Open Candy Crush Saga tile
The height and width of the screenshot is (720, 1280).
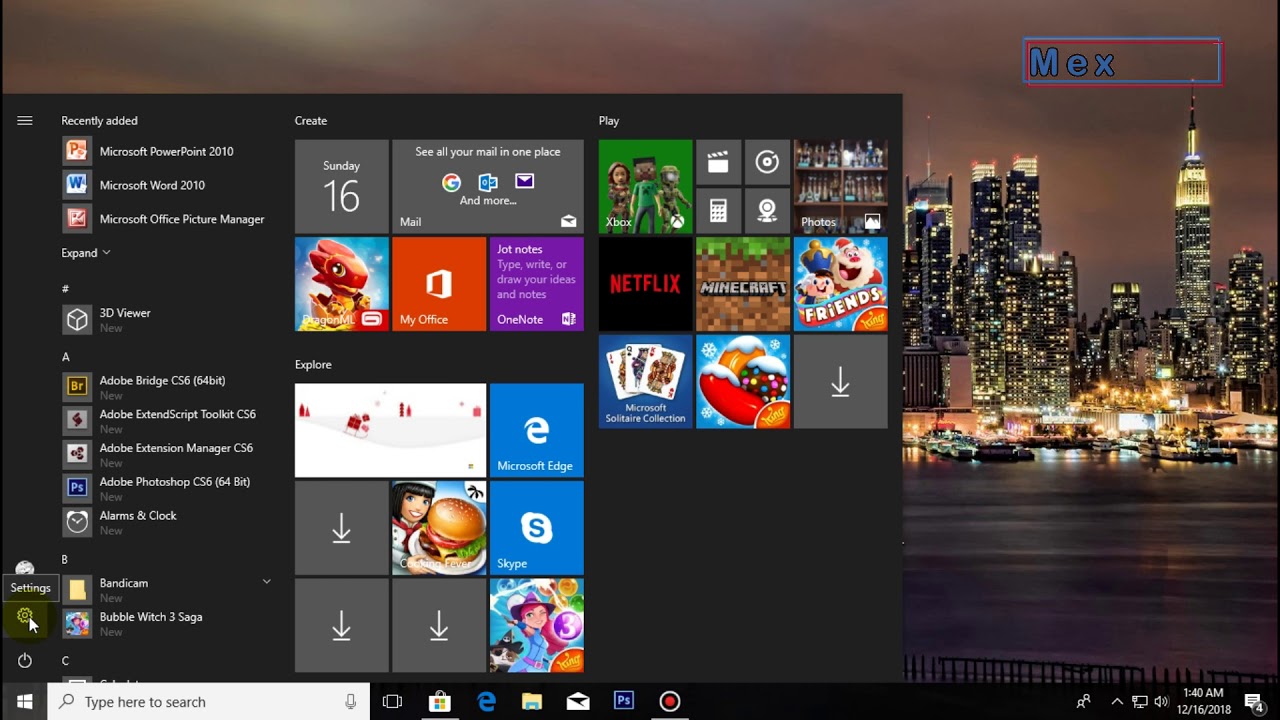click(743, 381)
